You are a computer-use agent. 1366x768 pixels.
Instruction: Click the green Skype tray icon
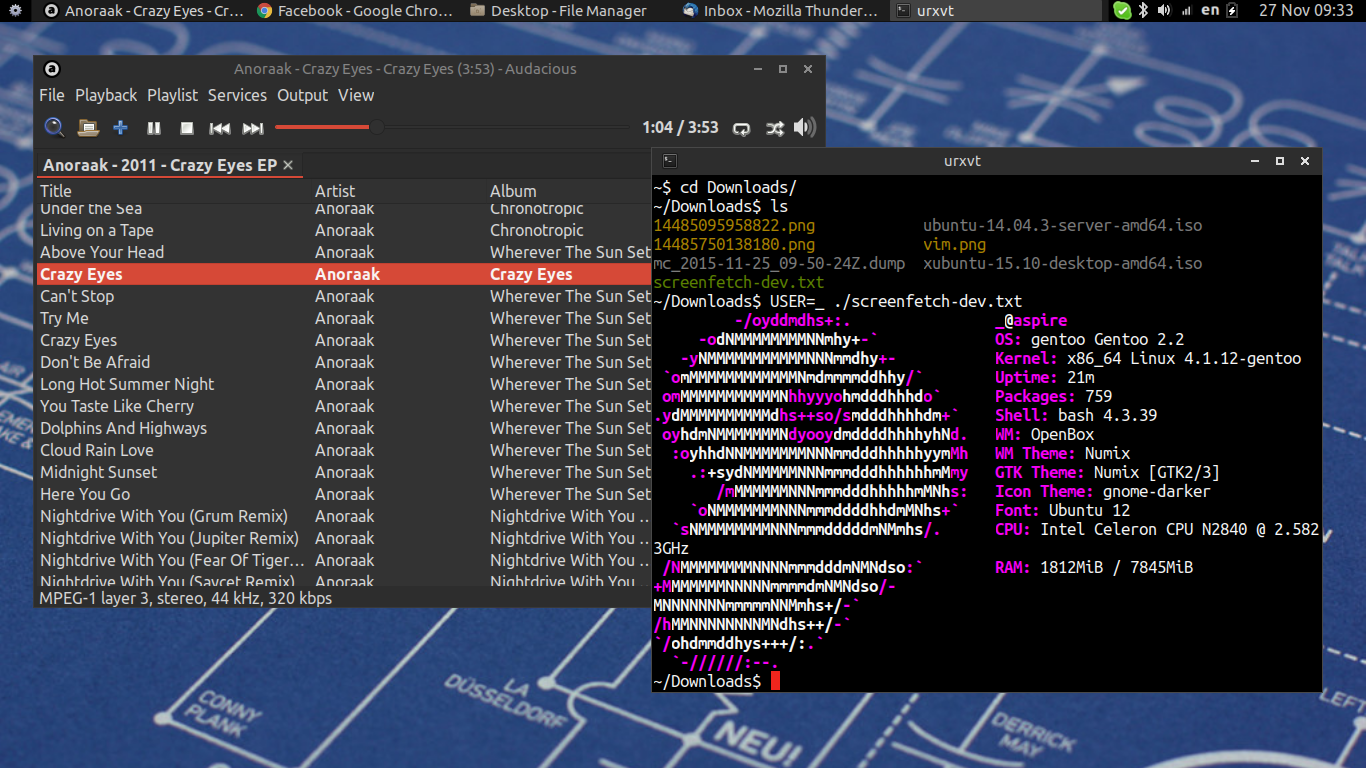[1122, 11]
